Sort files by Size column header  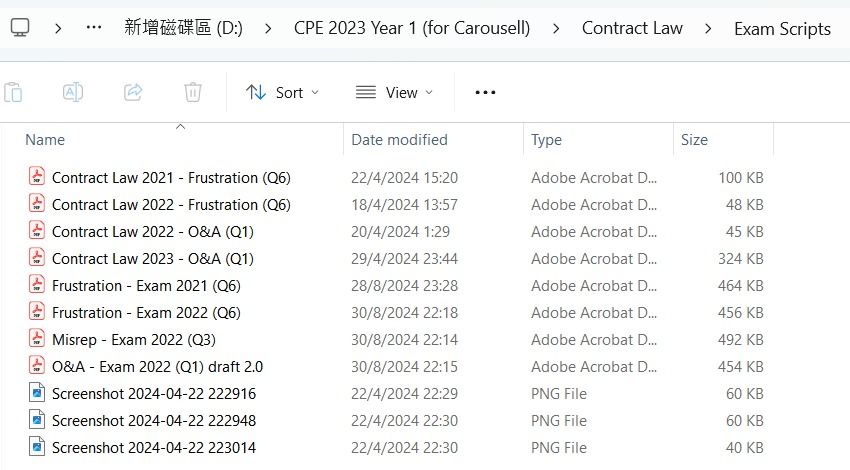694,140
